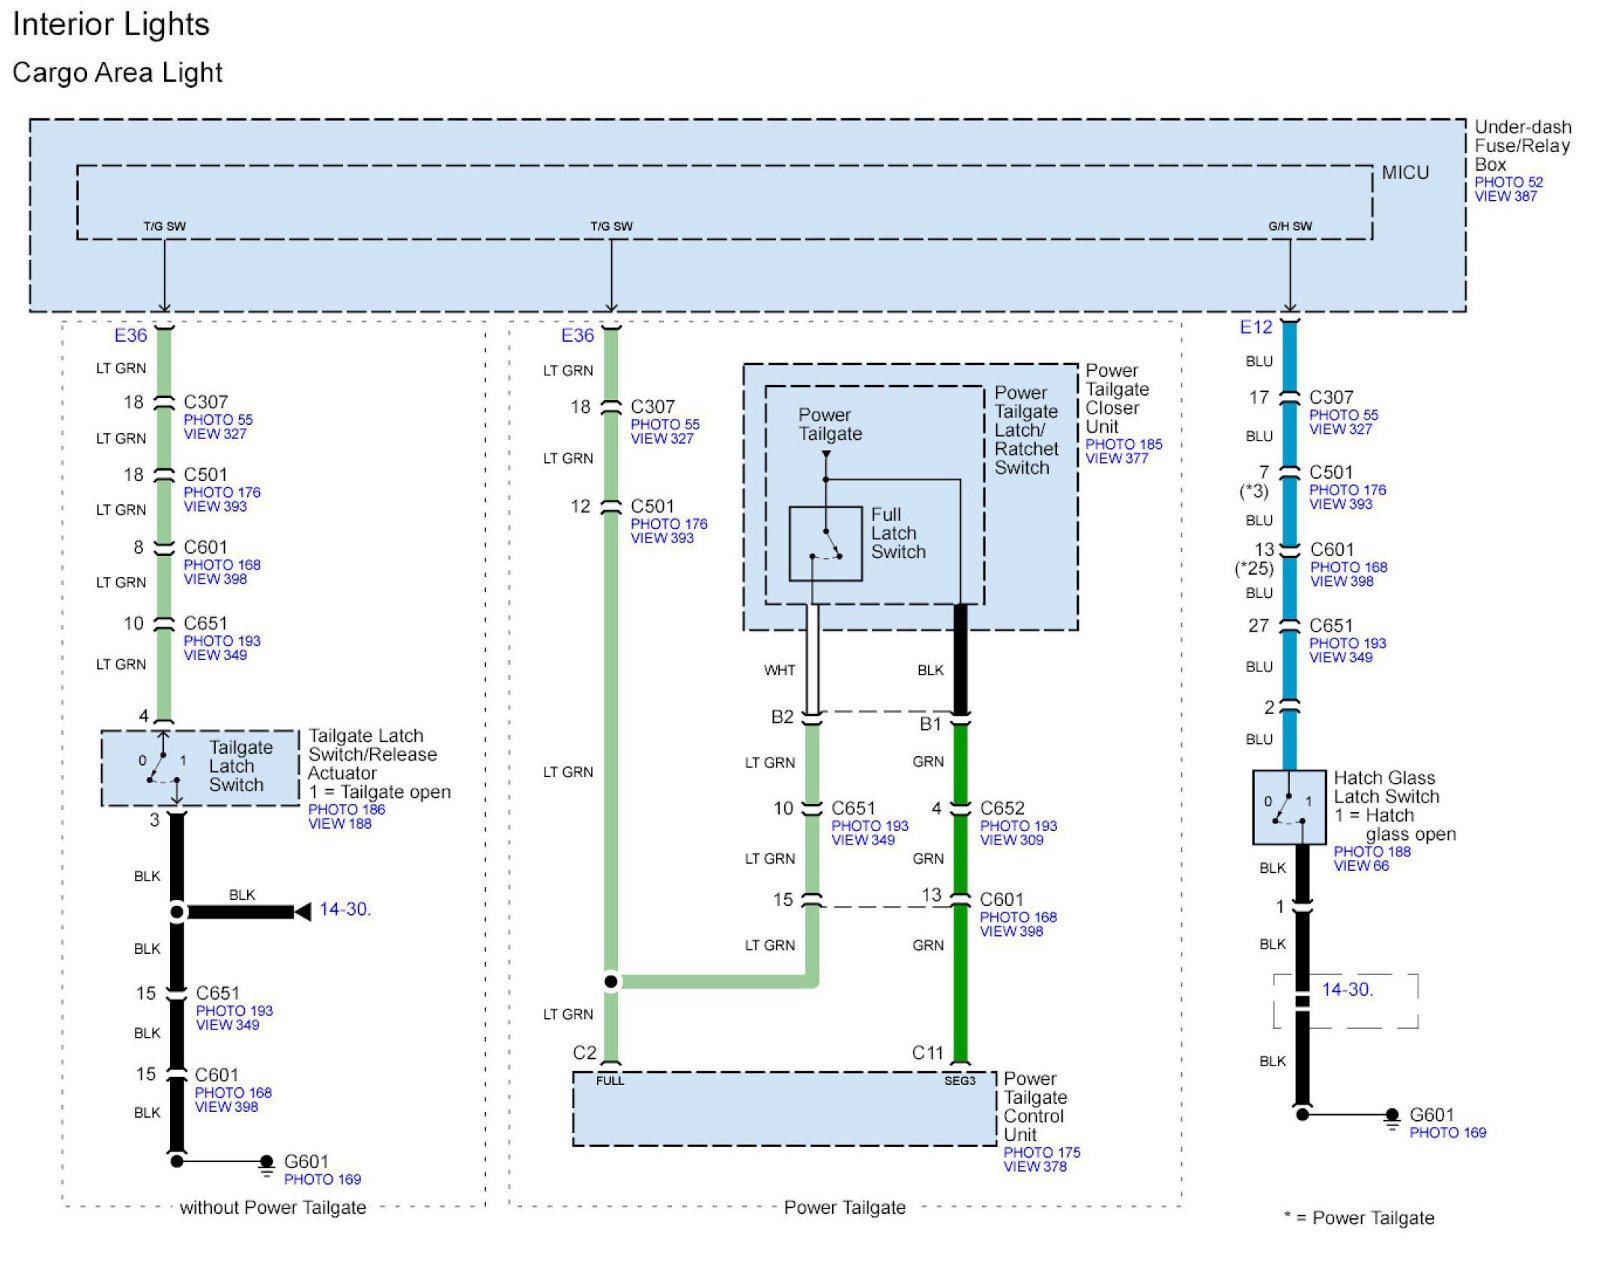Open PHOTO 186 for Tailgate Latch Switch
The width and height of the screenshot is (1600, 1288).
click(x=346, y=809)
